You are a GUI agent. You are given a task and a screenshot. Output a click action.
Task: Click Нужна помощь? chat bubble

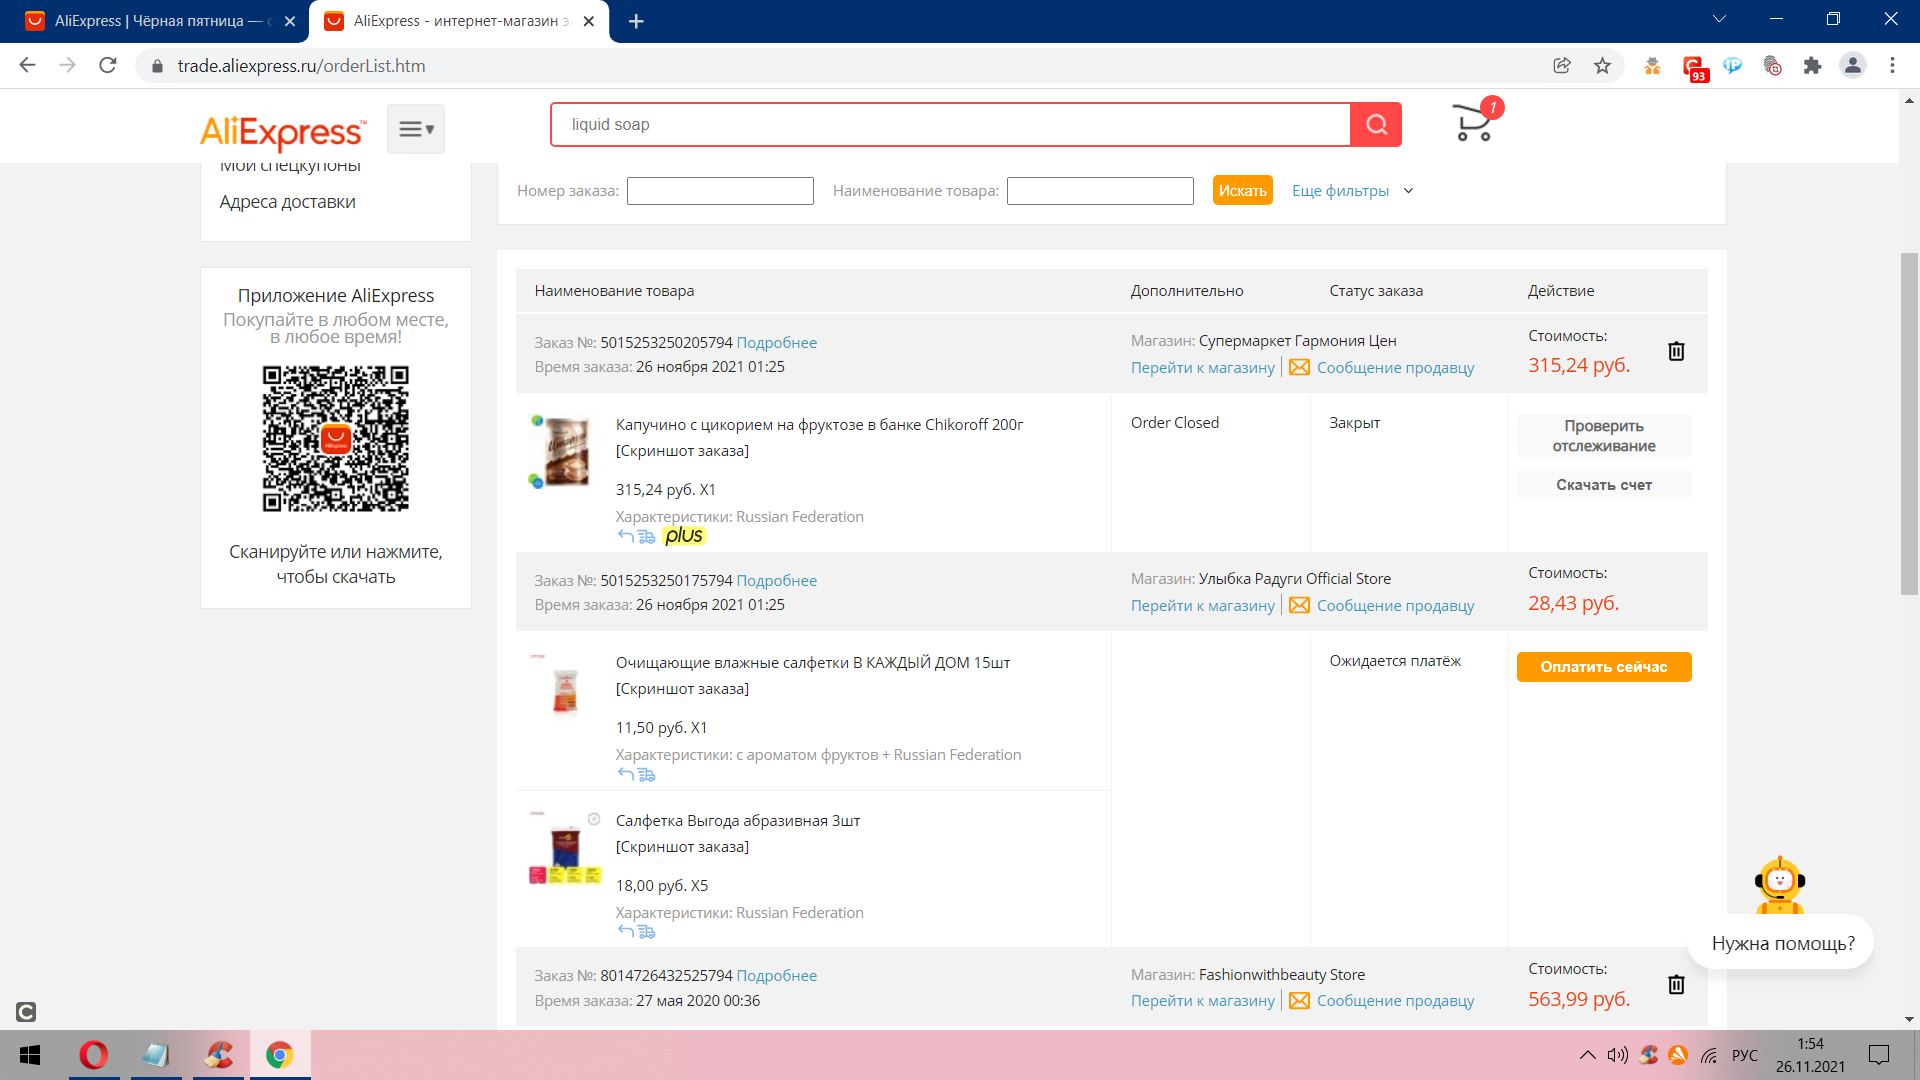pos(1782,943)
